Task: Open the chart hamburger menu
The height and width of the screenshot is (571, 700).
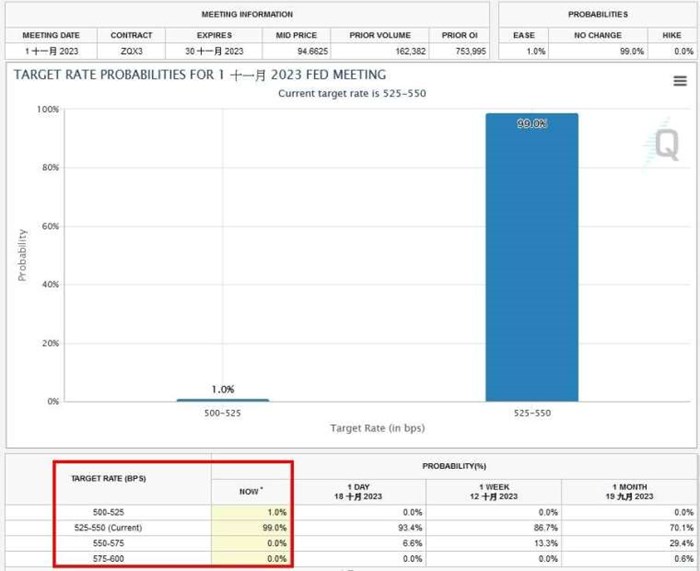Action: coord(680,81)
